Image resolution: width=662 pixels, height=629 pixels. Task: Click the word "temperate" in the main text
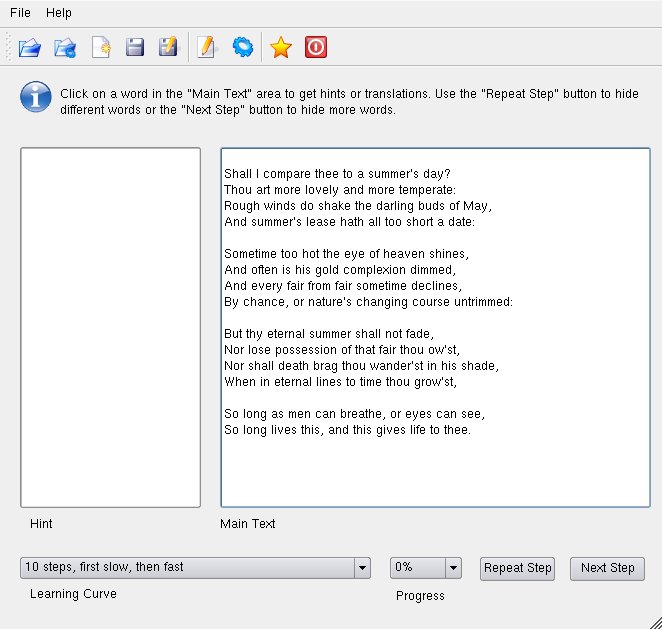[426, 190]
